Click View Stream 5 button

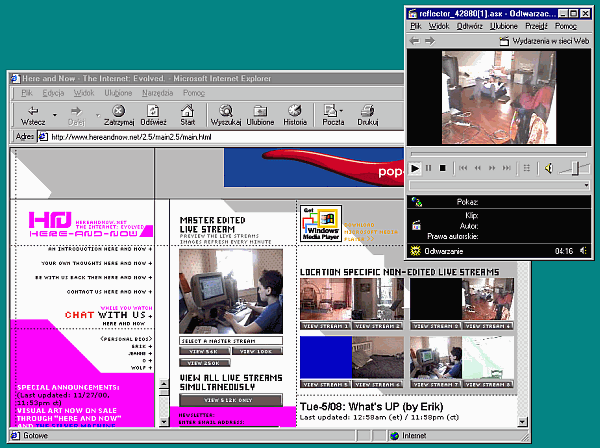tap(325, 384)
